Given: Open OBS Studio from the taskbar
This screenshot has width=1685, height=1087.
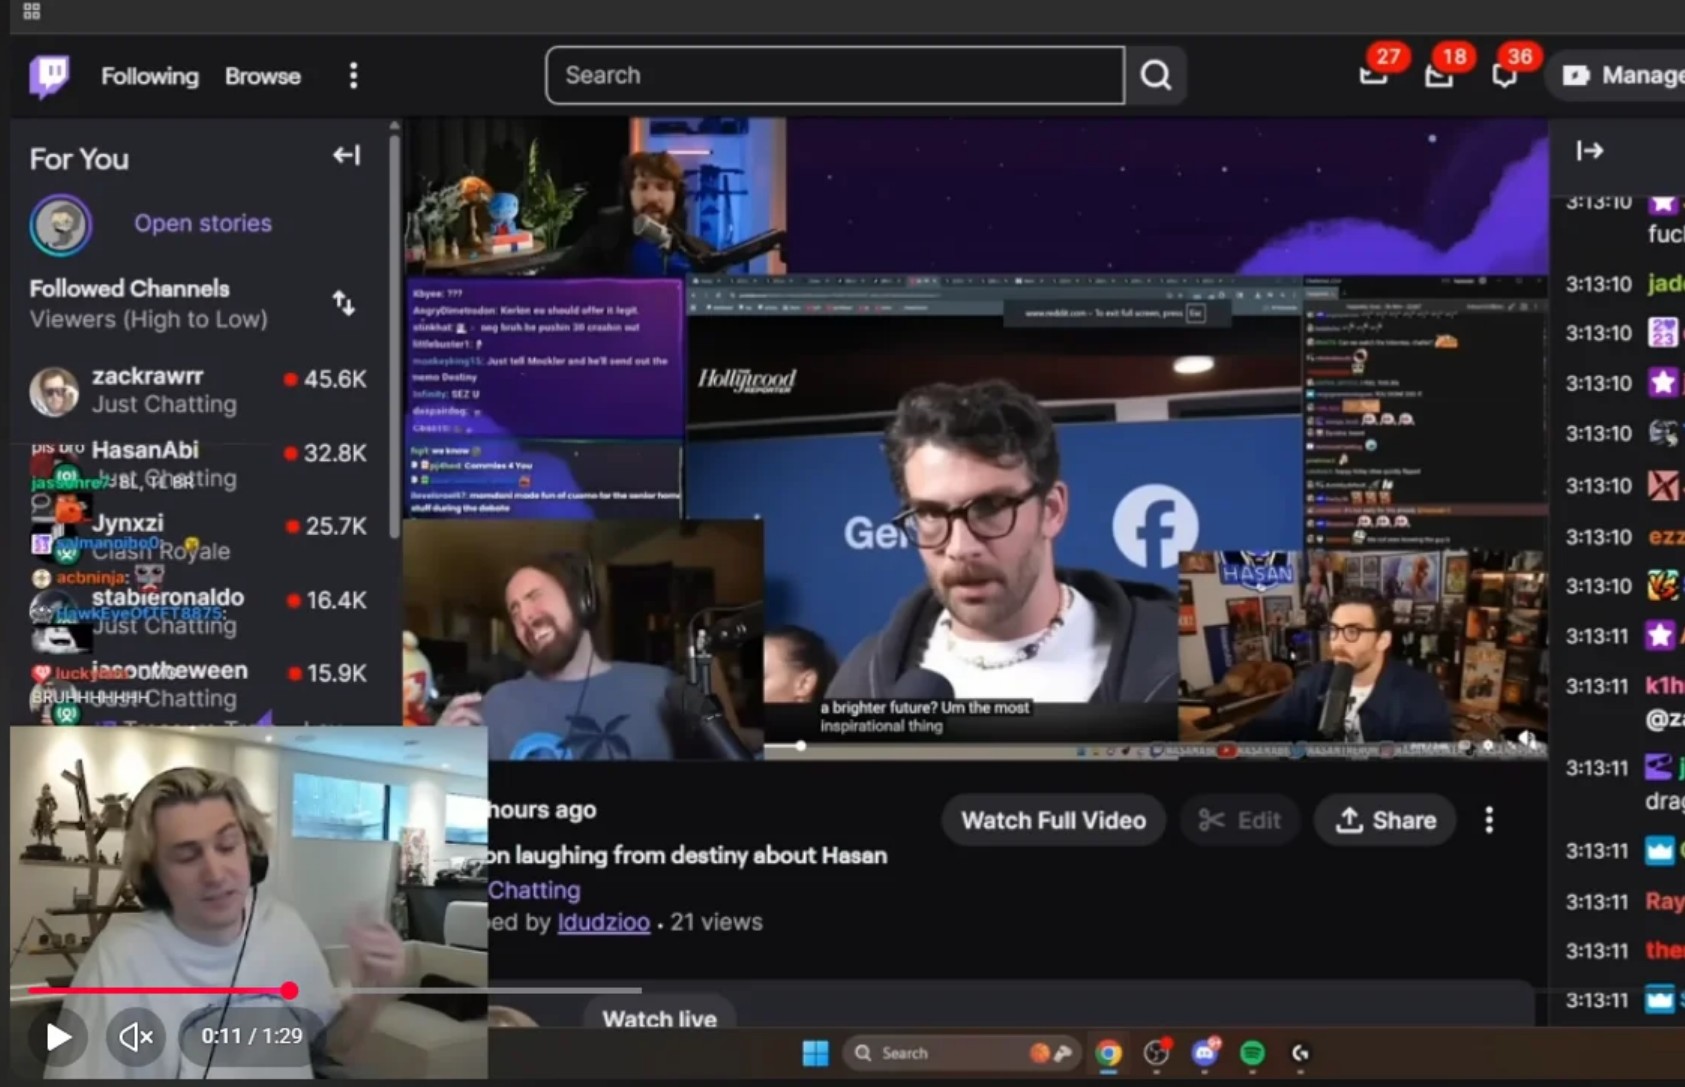Looking at the screenshot, I should [x=1157, y=1053].
